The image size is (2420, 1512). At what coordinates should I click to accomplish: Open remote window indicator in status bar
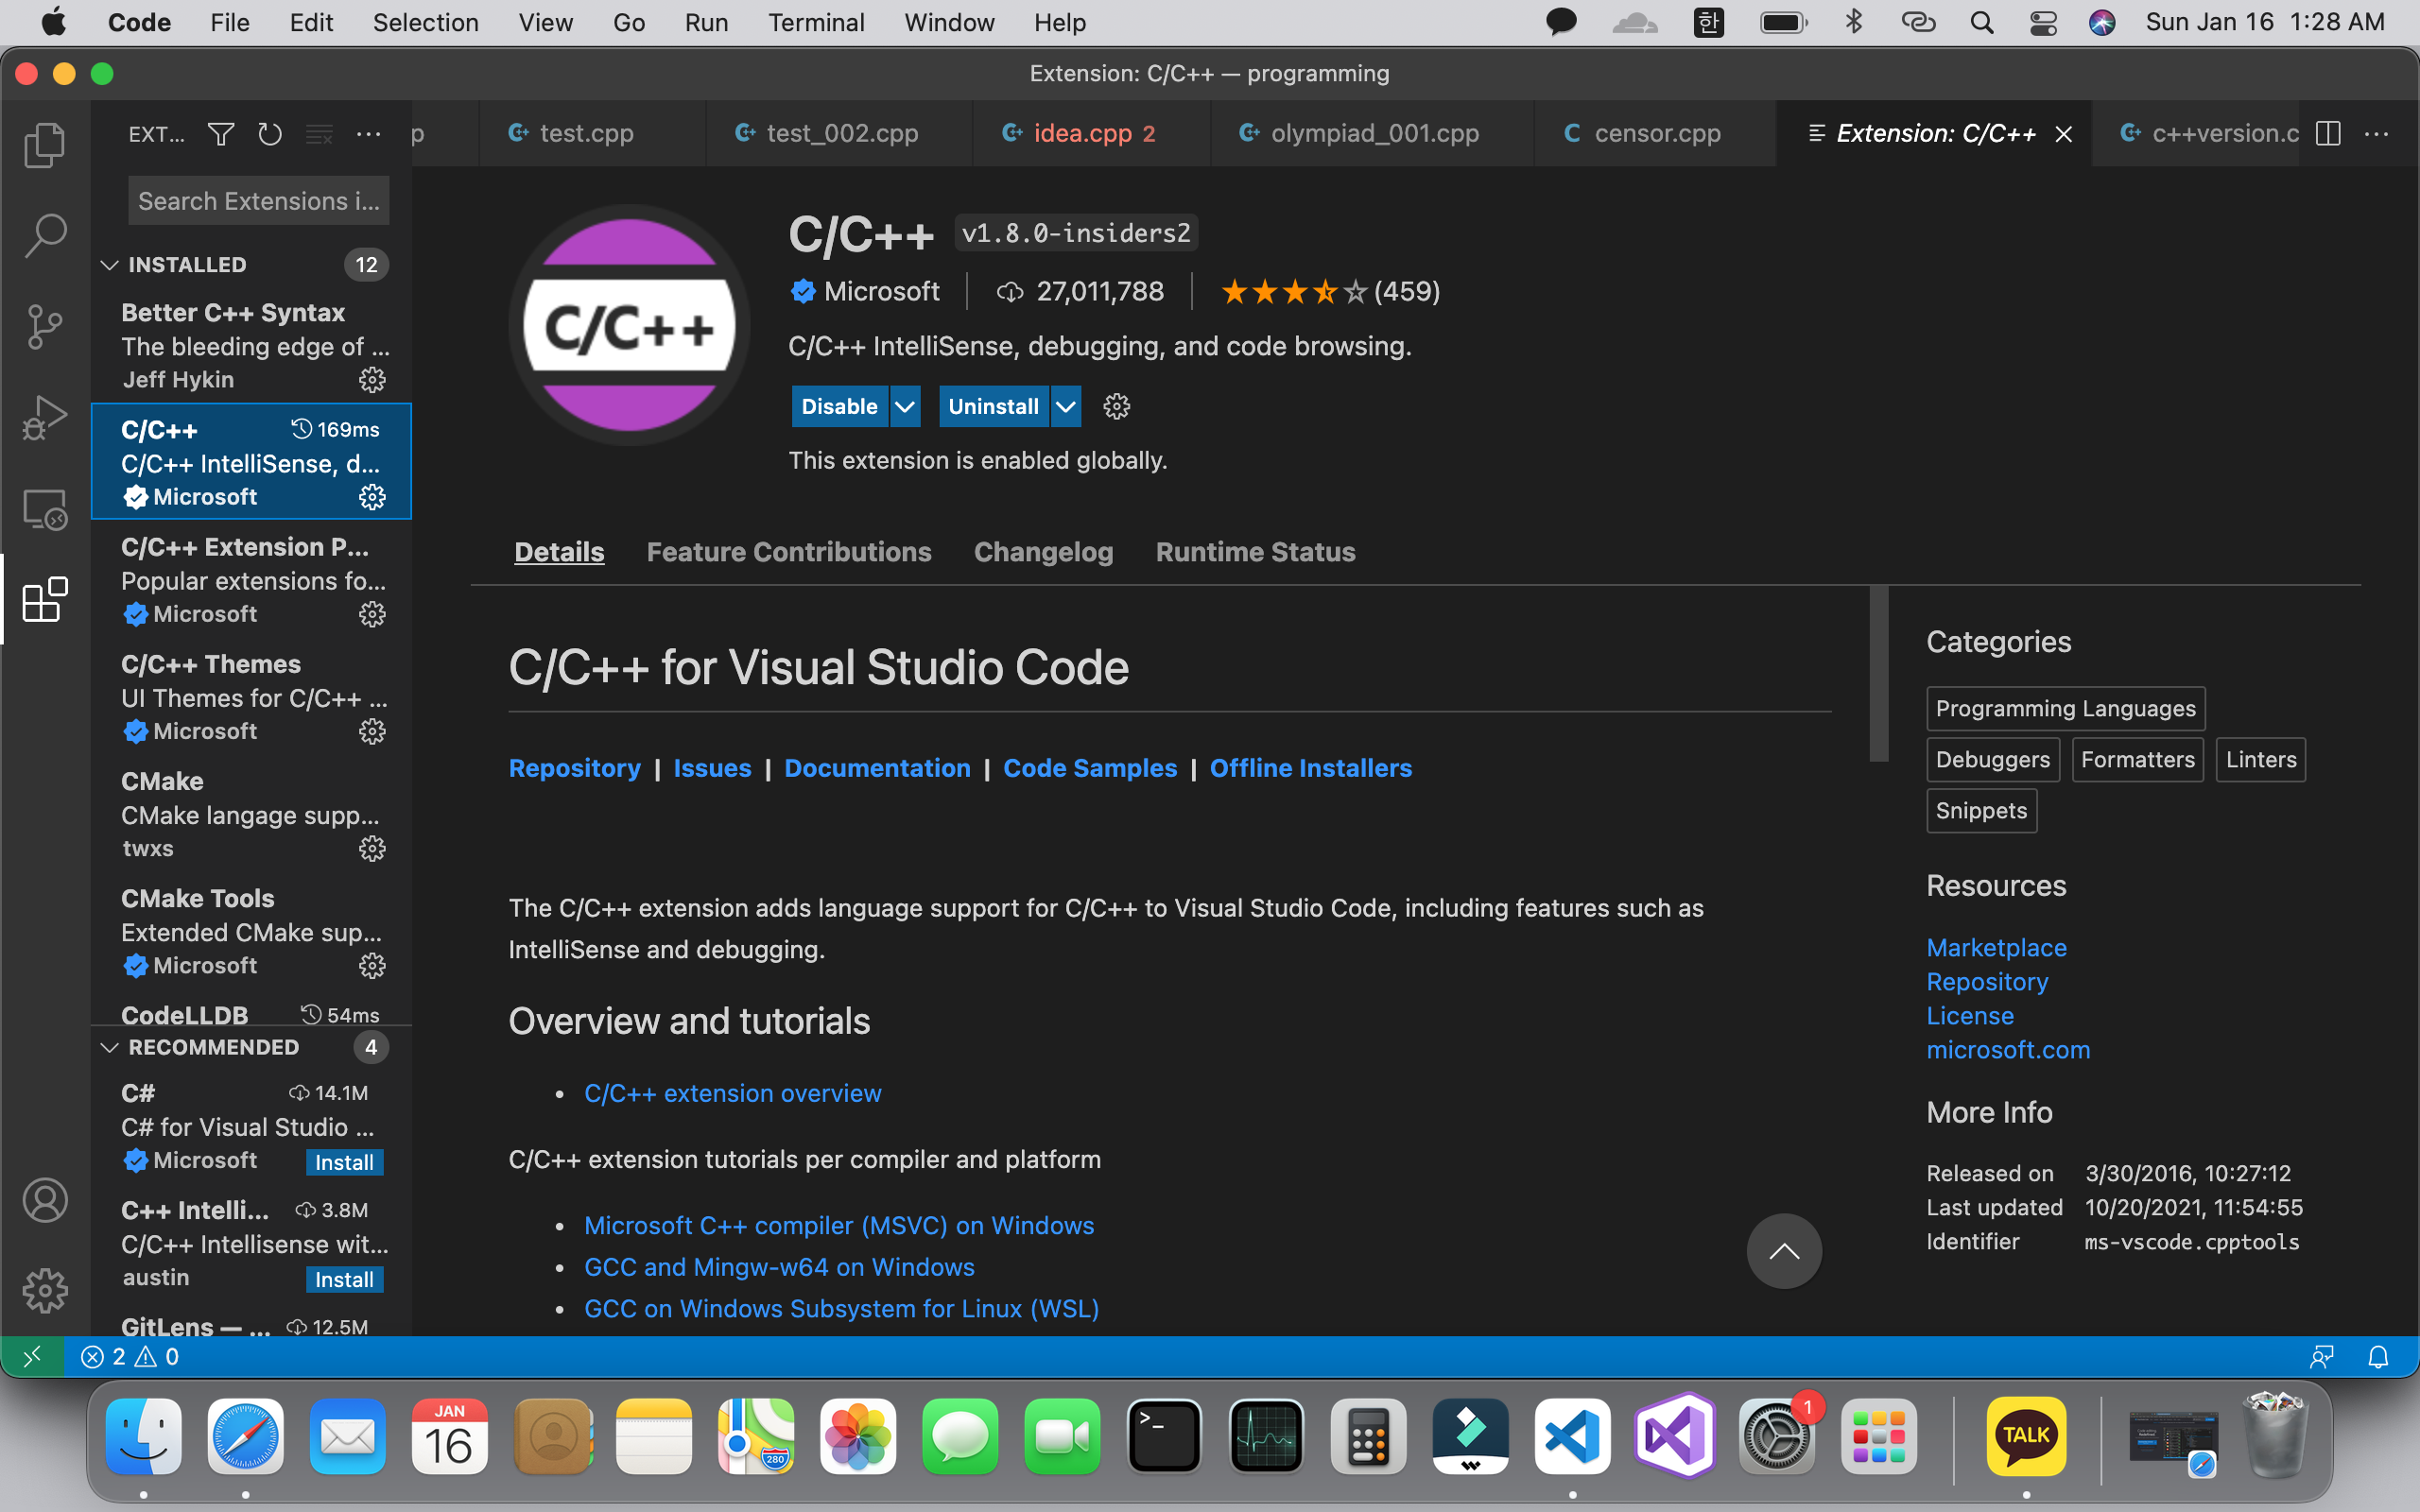[32, 1356]
